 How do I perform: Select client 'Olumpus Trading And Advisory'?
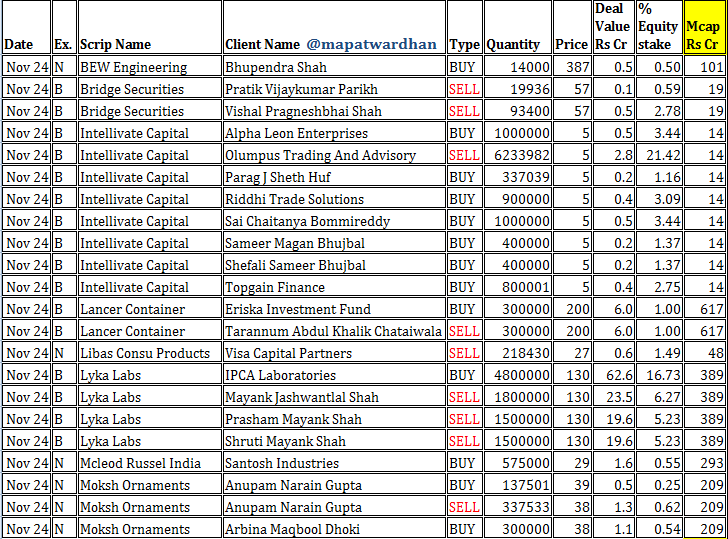[x=334, y=155]
